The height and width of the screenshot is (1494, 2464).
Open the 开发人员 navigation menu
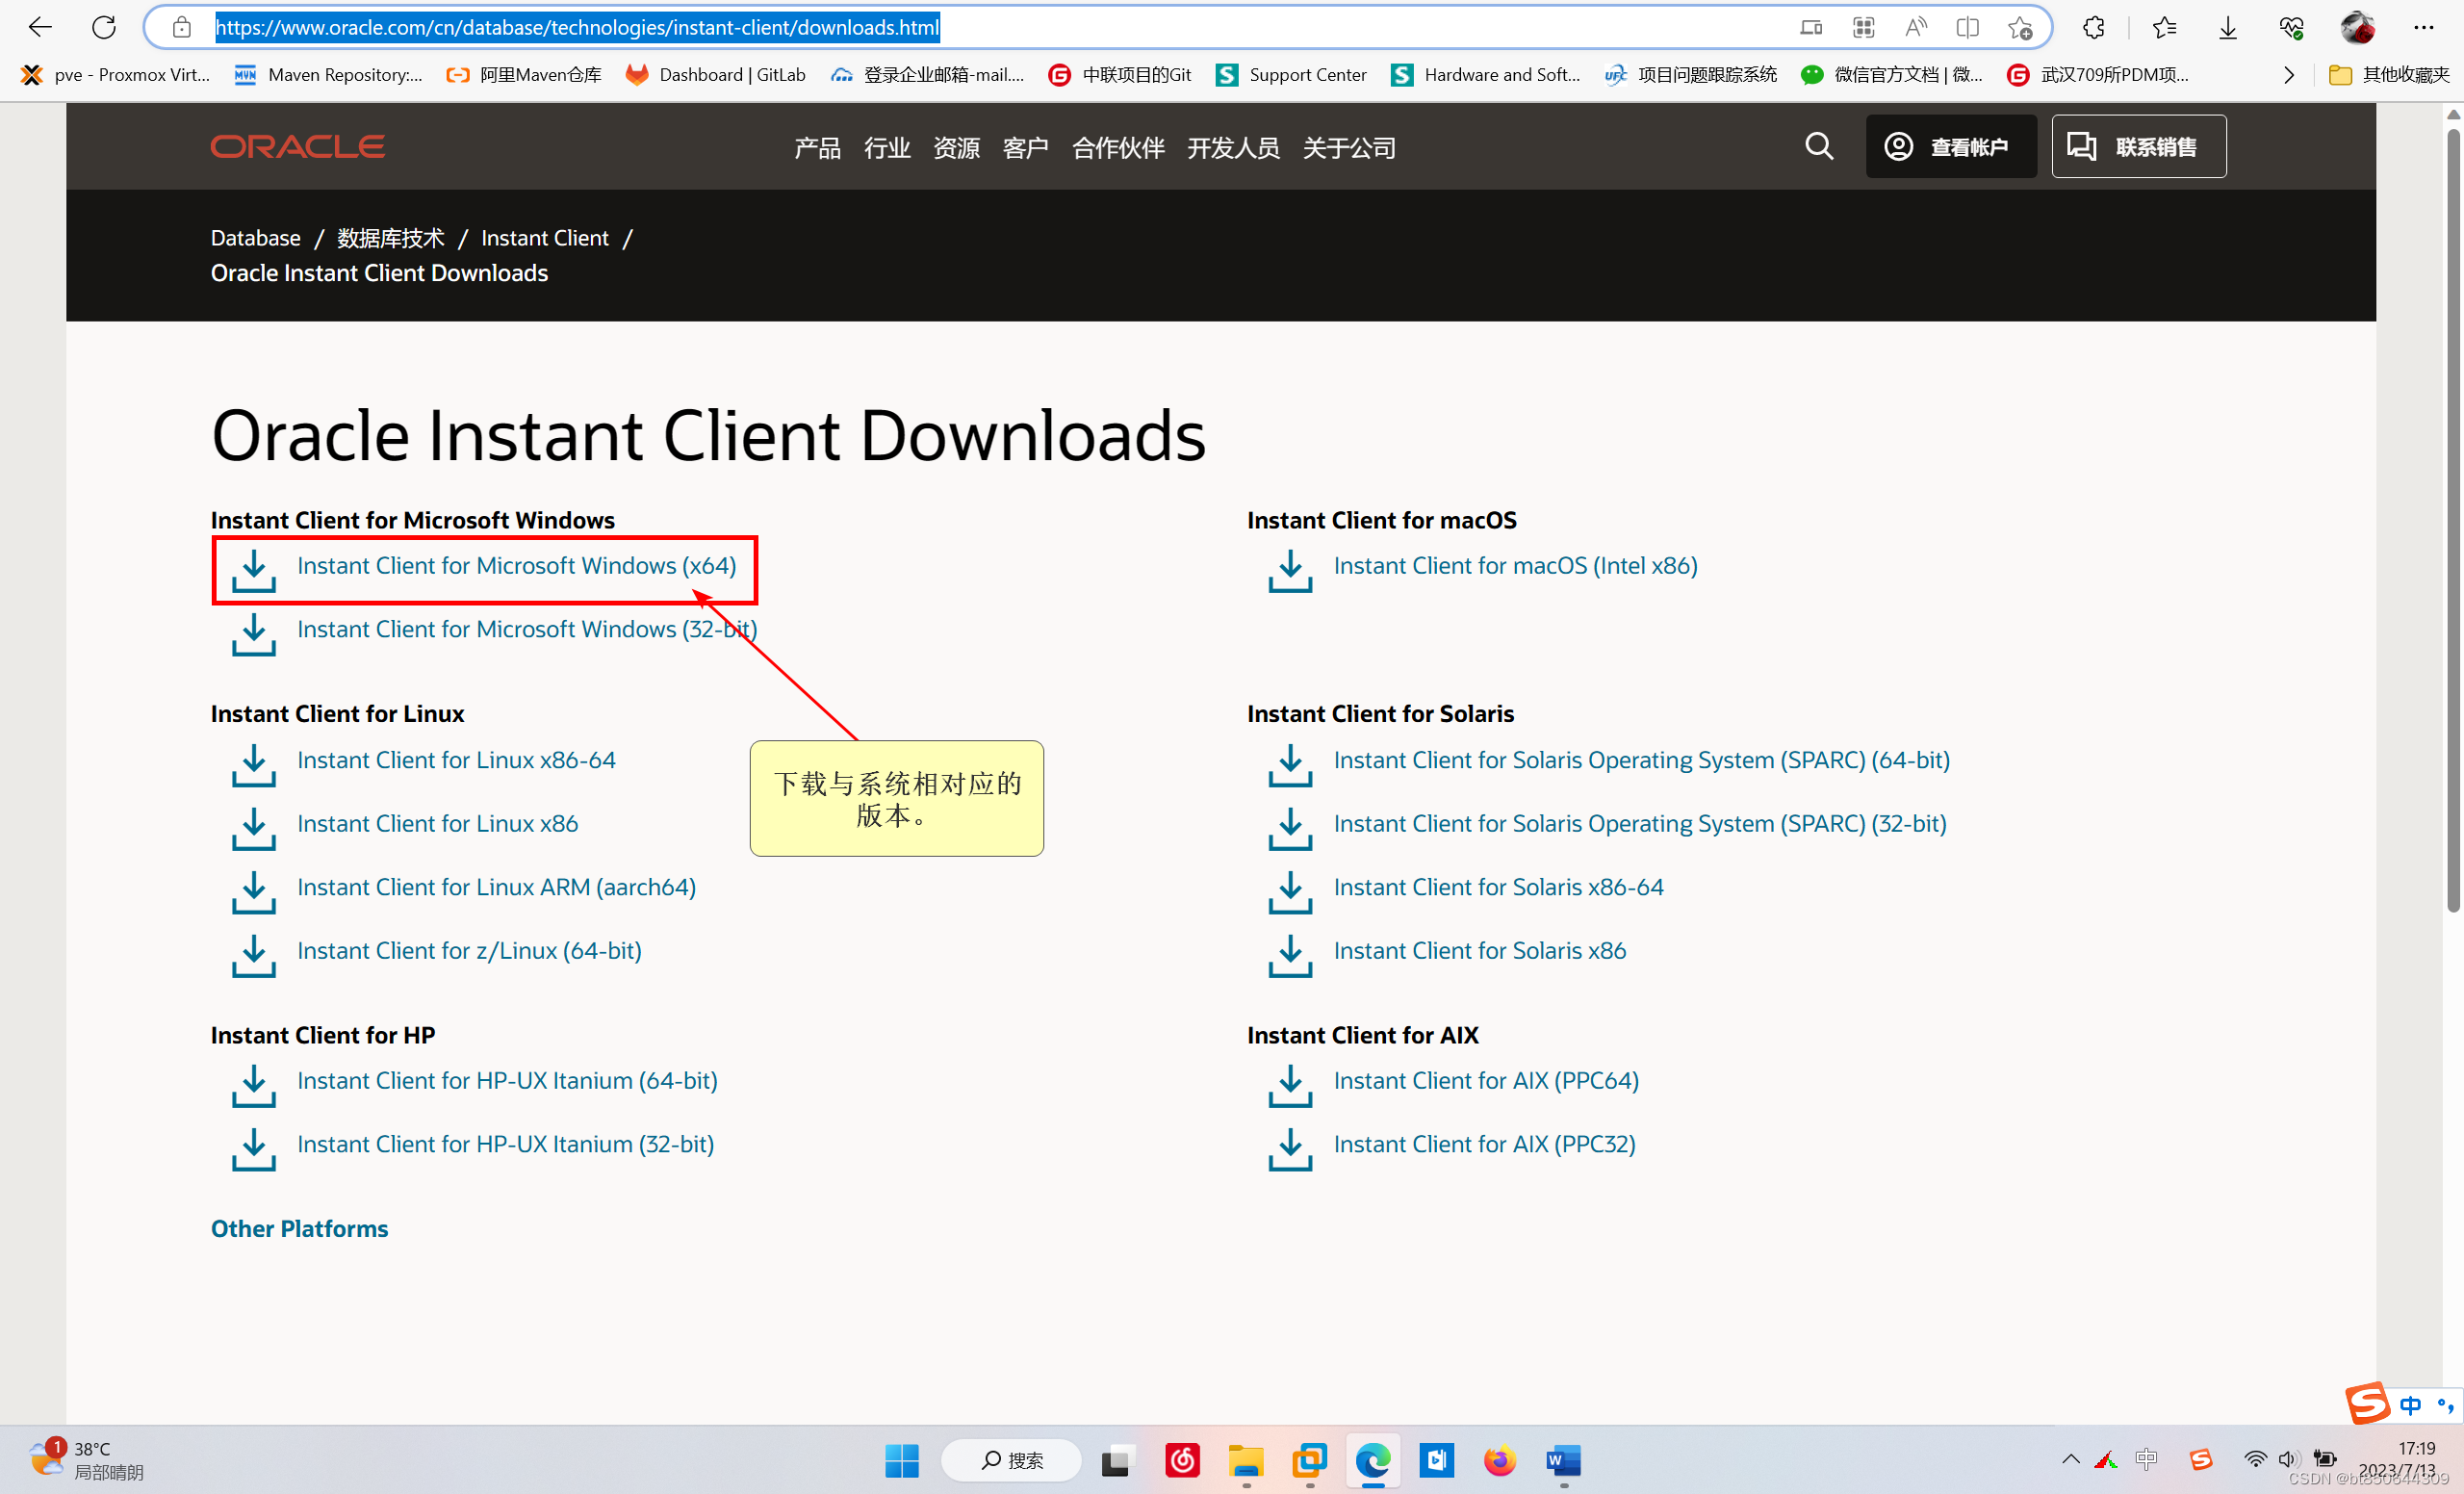(x=1232, y=148)
